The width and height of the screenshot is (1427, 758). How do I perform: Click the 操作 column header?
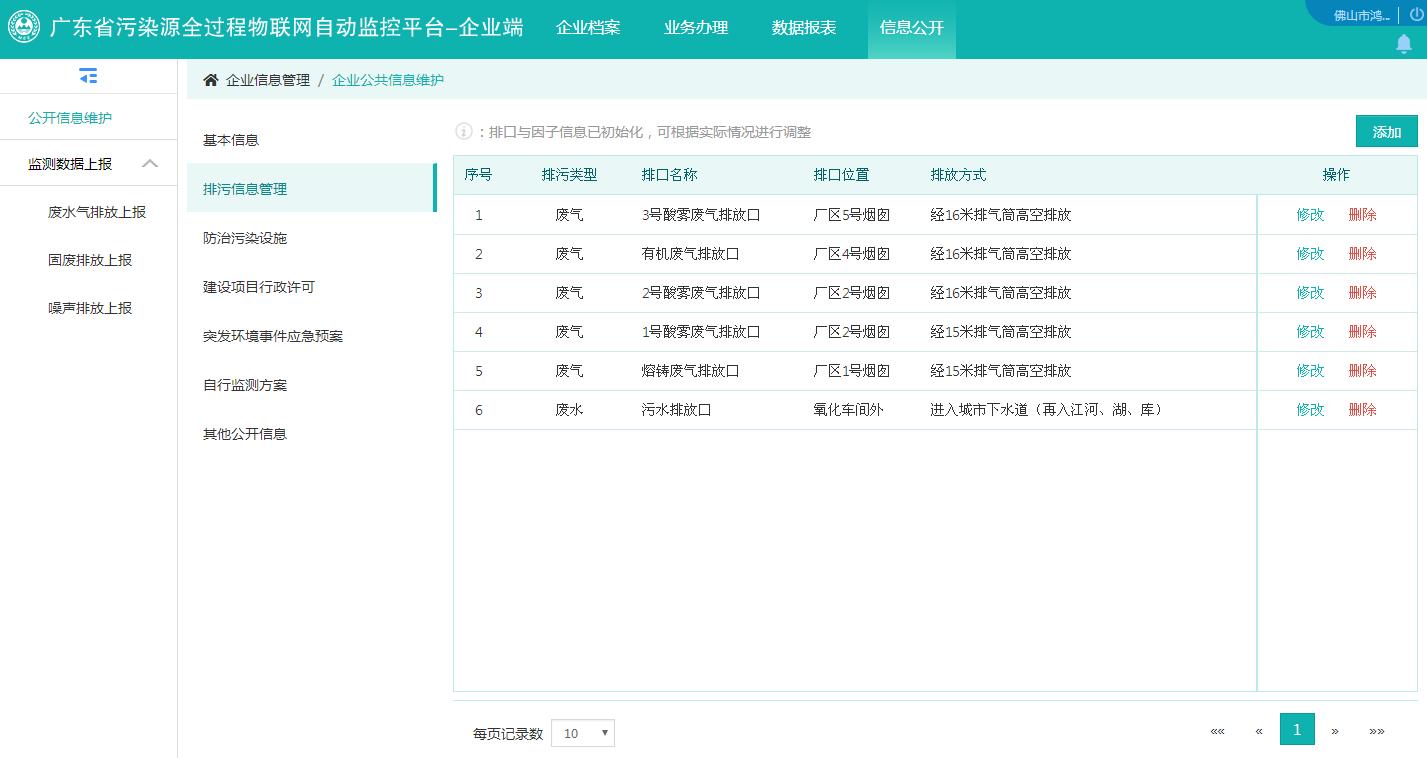(x=1336, y=175)
